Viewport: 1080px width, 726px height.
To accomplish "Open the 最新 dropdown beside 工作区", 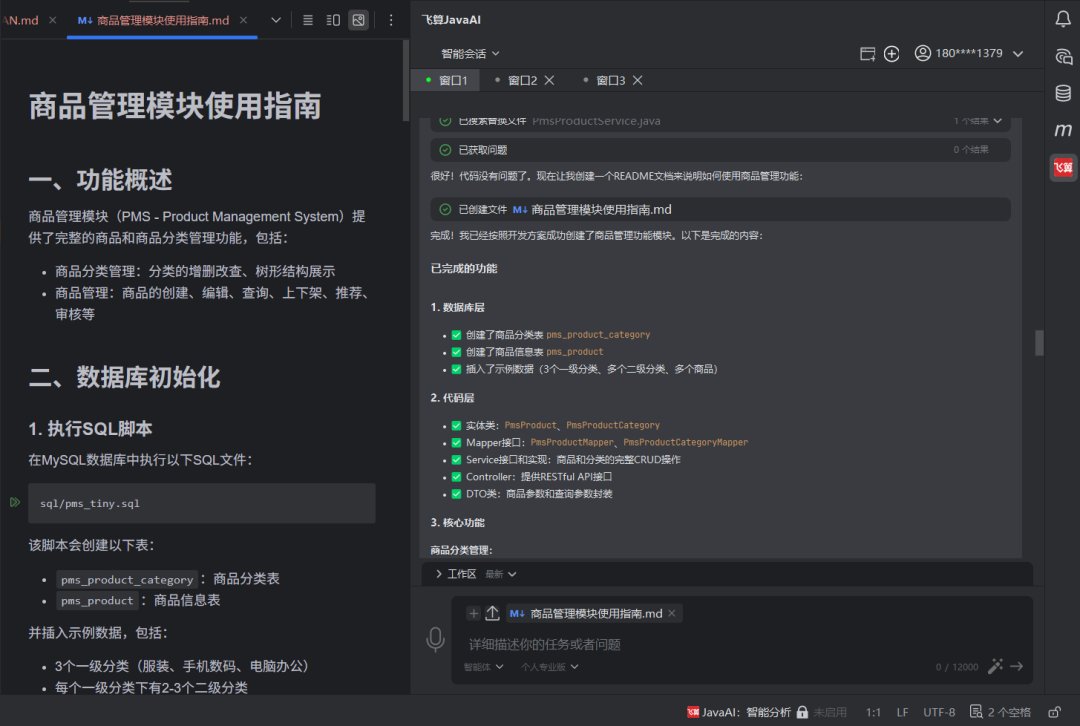I will (501, 574).
